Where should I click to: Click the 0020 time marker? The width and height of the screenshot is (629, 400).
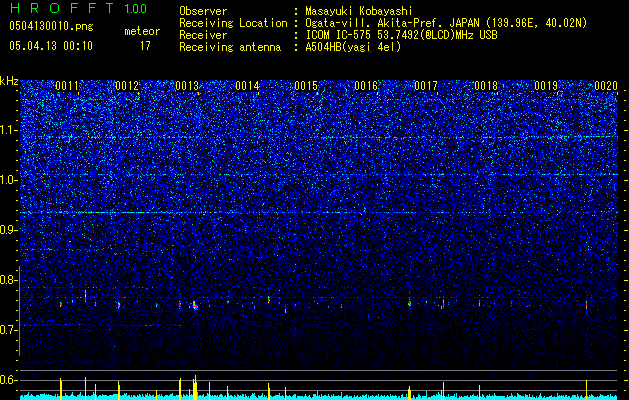coord(606,86)
